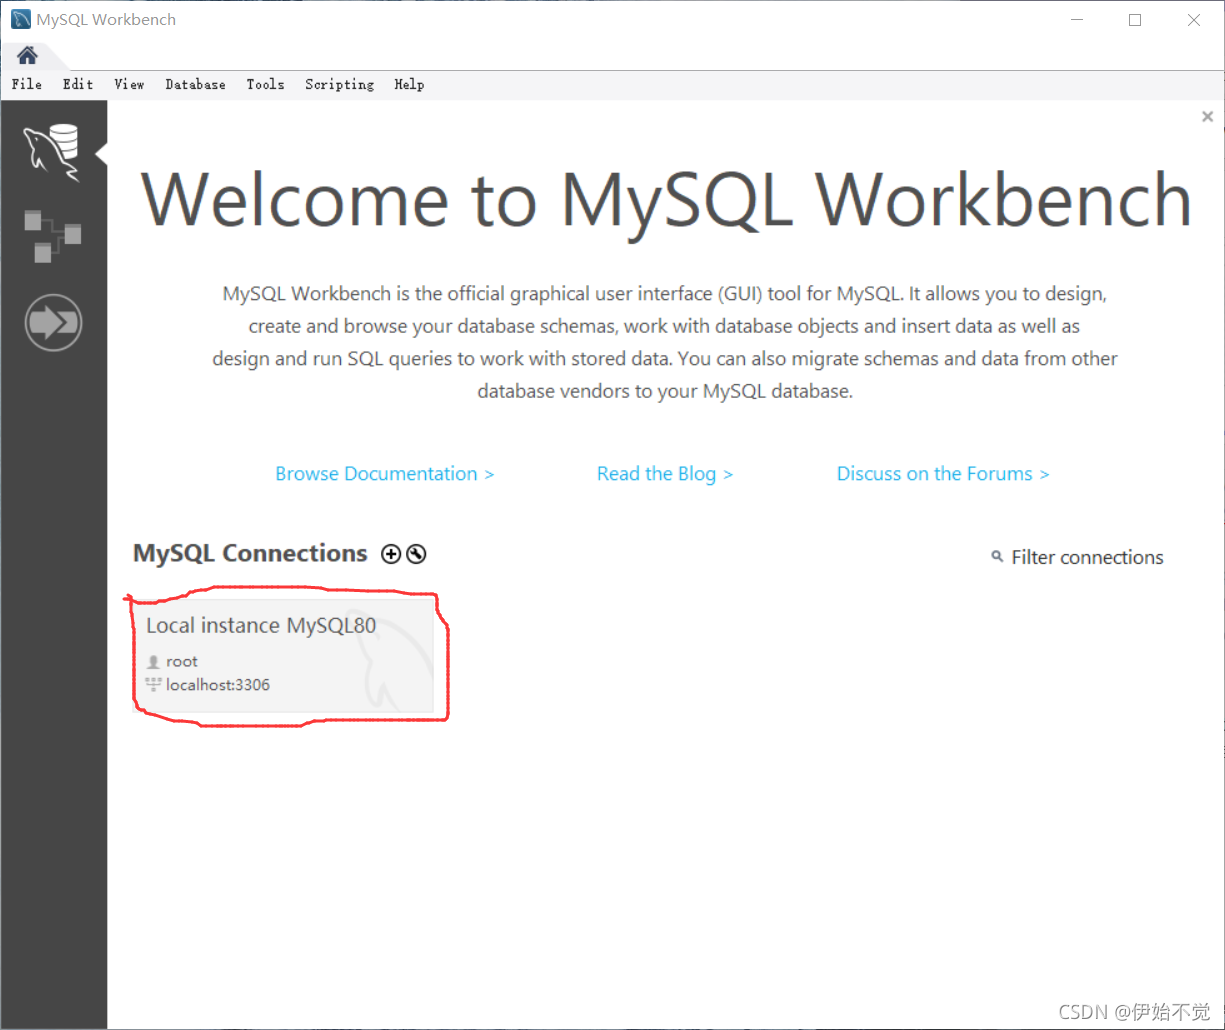Open the Help menu
1225x1030 pixels.
pos(409,84)
